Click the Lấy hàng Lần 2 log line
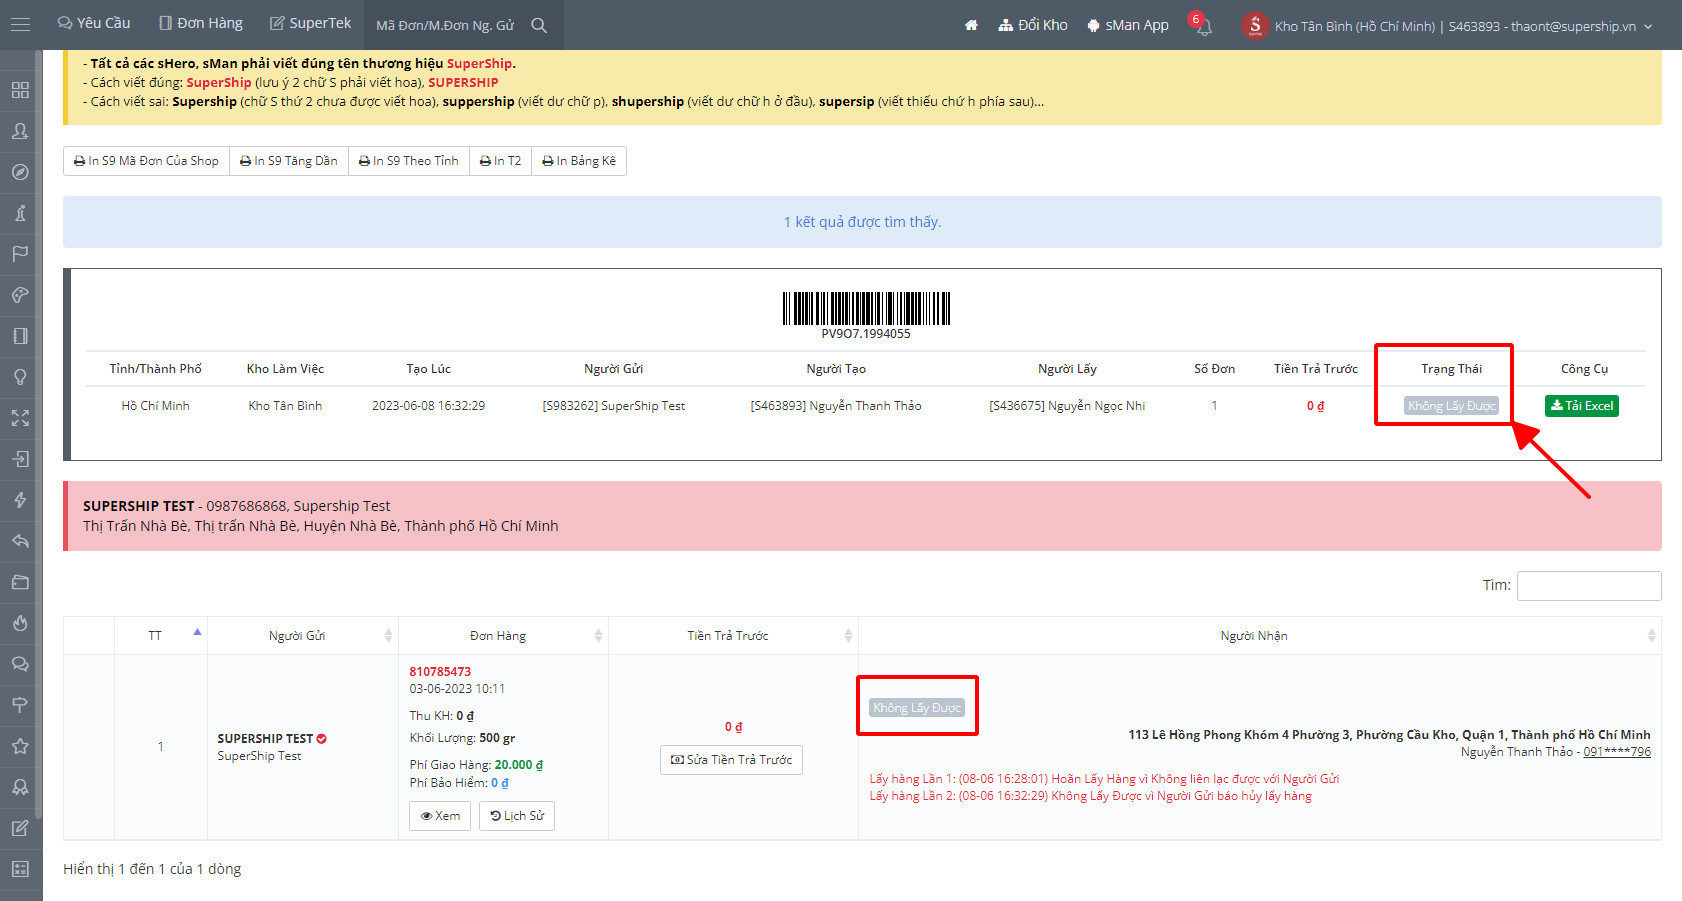The image size is (1682, 901). pyautogui.click(x=1090, y=796)
